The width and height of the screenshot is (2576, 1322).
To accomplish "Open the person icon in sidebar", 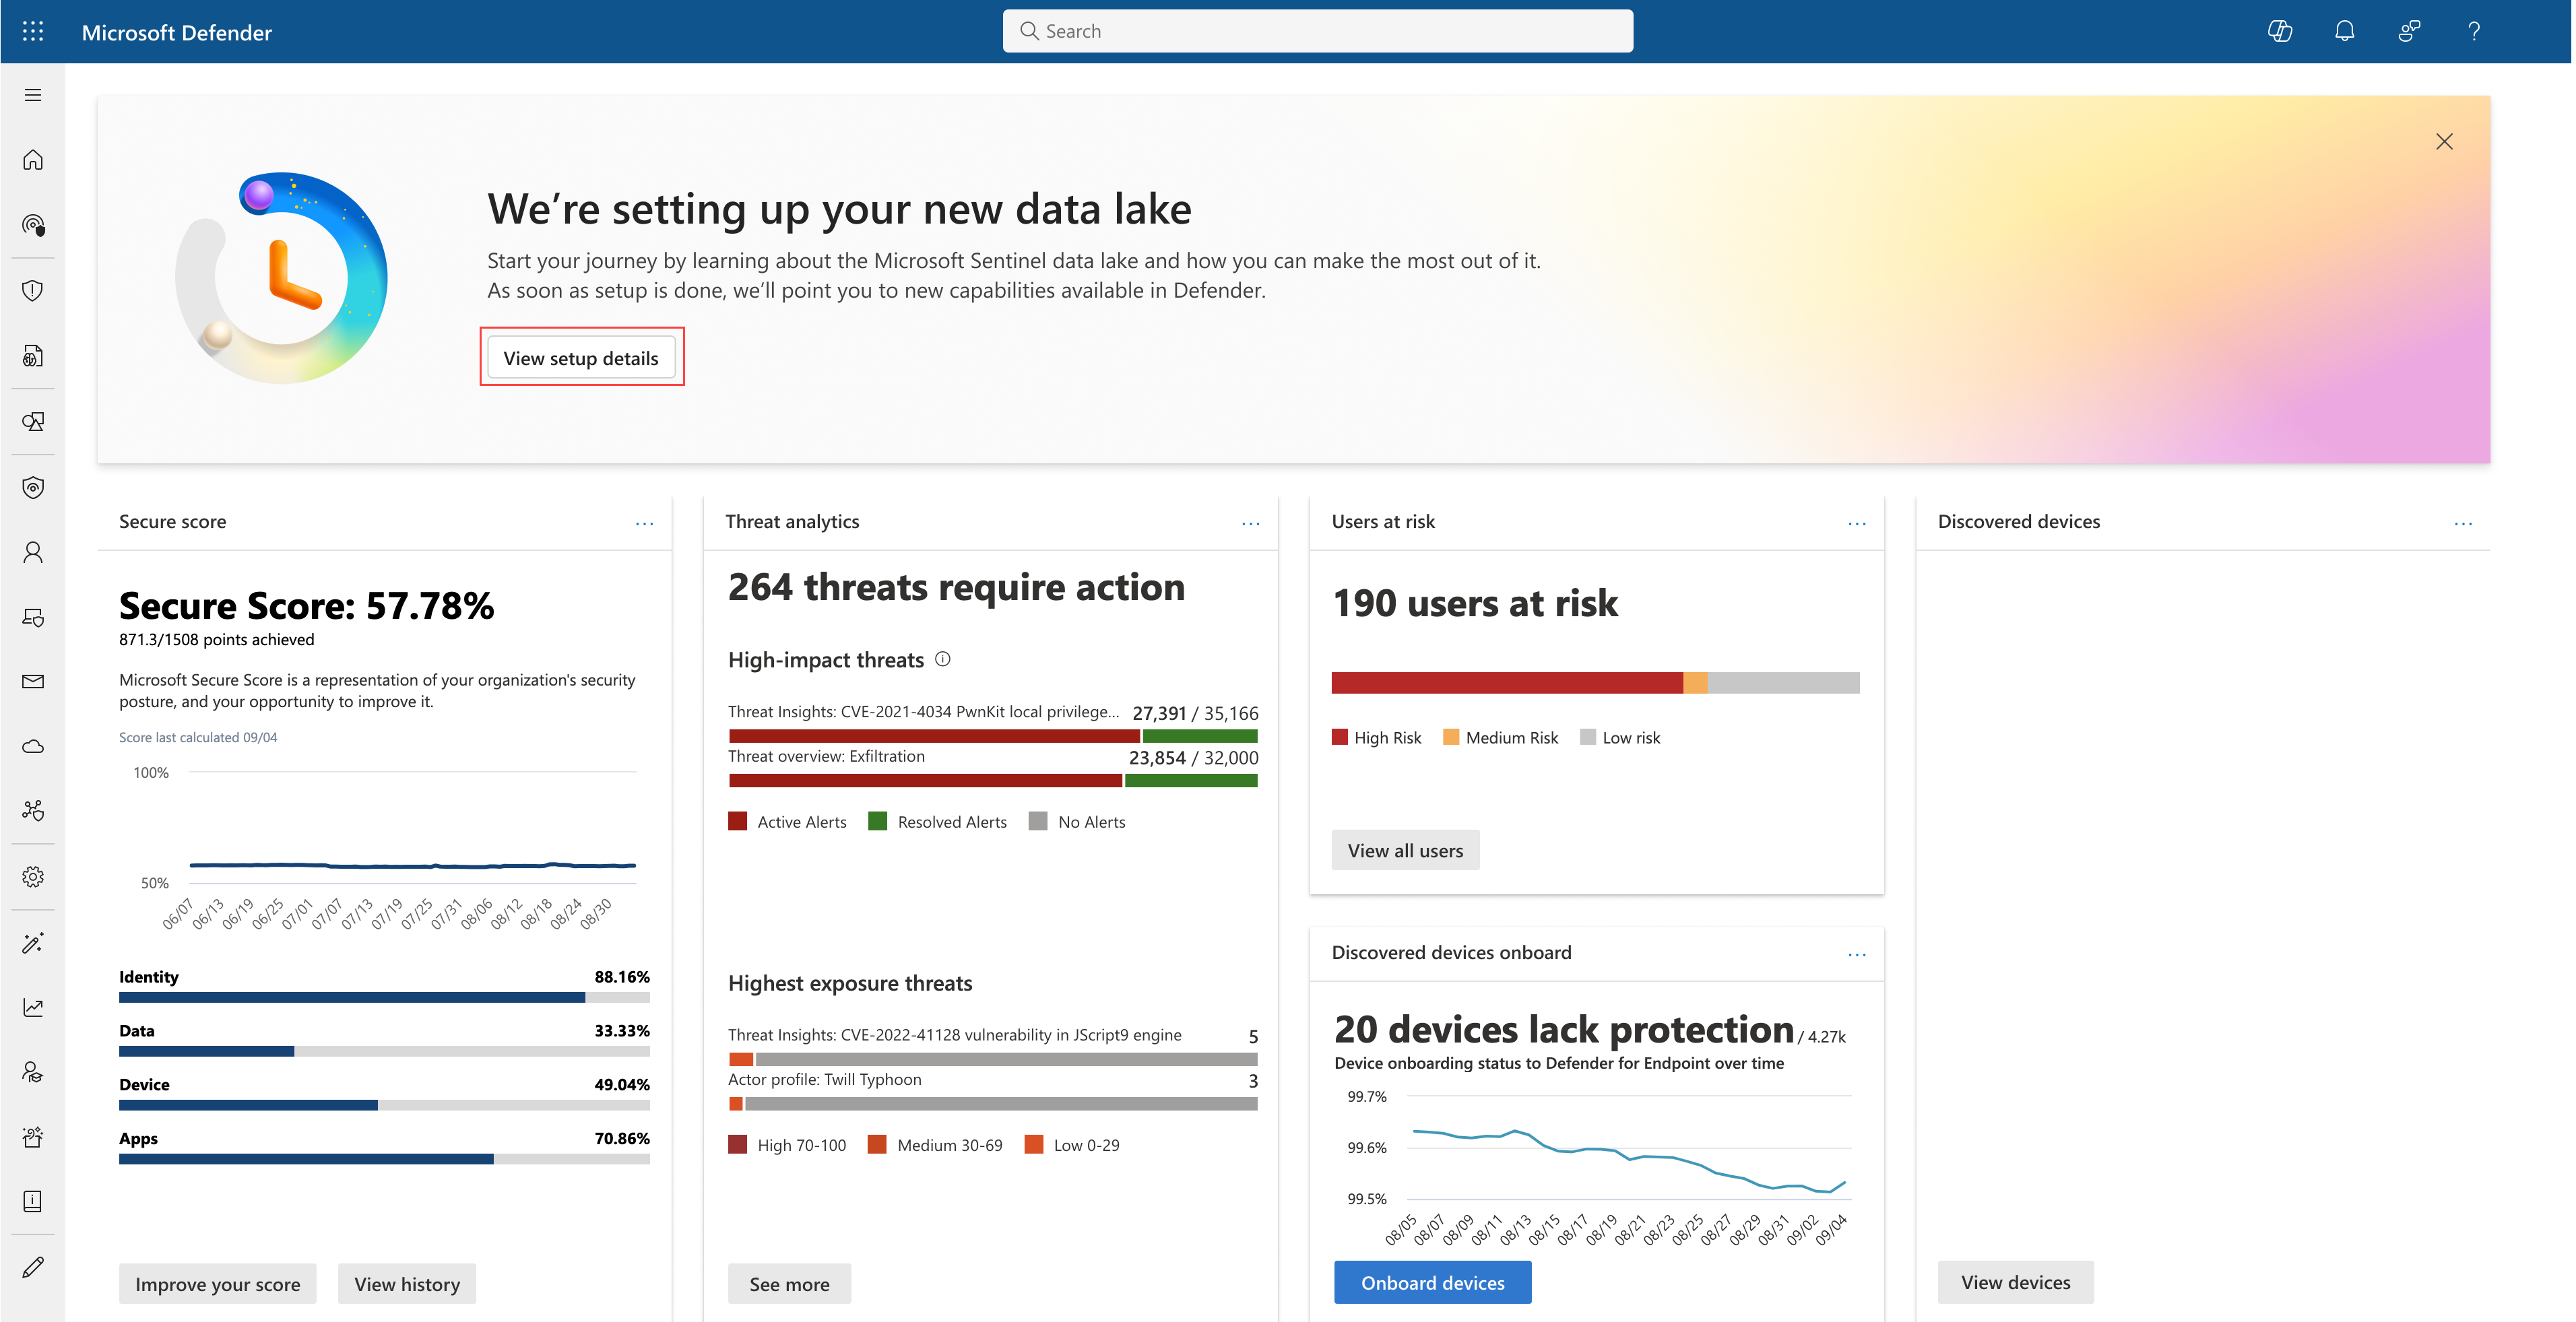I will click(33, 552).
